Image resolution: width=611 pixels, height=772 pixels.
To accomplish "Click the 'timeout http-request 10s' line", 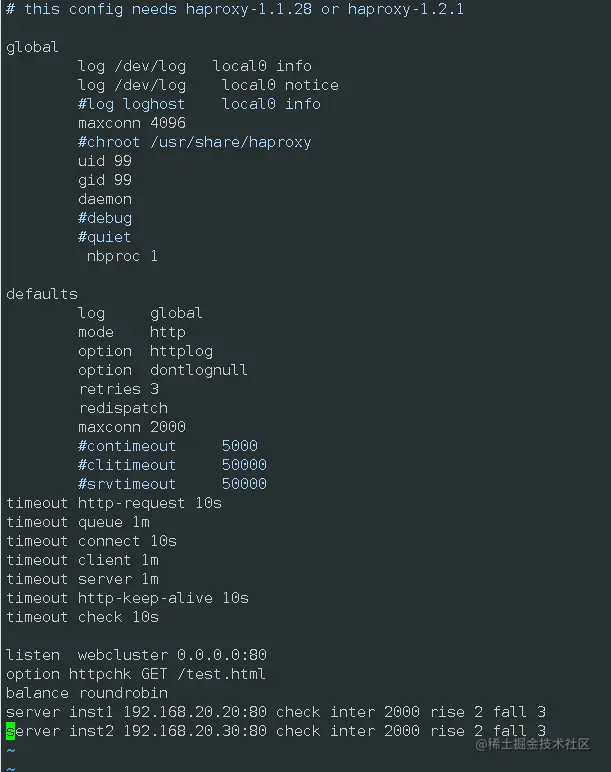I will point(113,503).
